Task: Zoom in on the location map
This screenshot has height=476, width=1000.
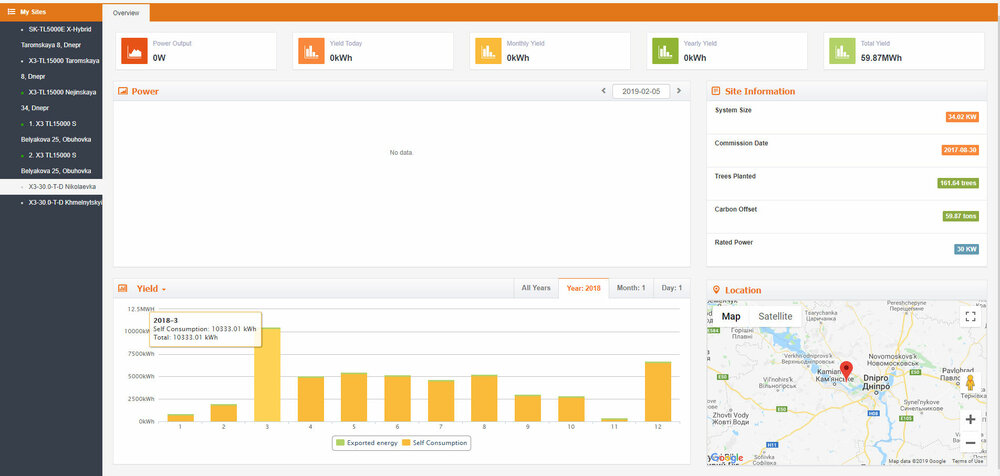Action: 969,420
